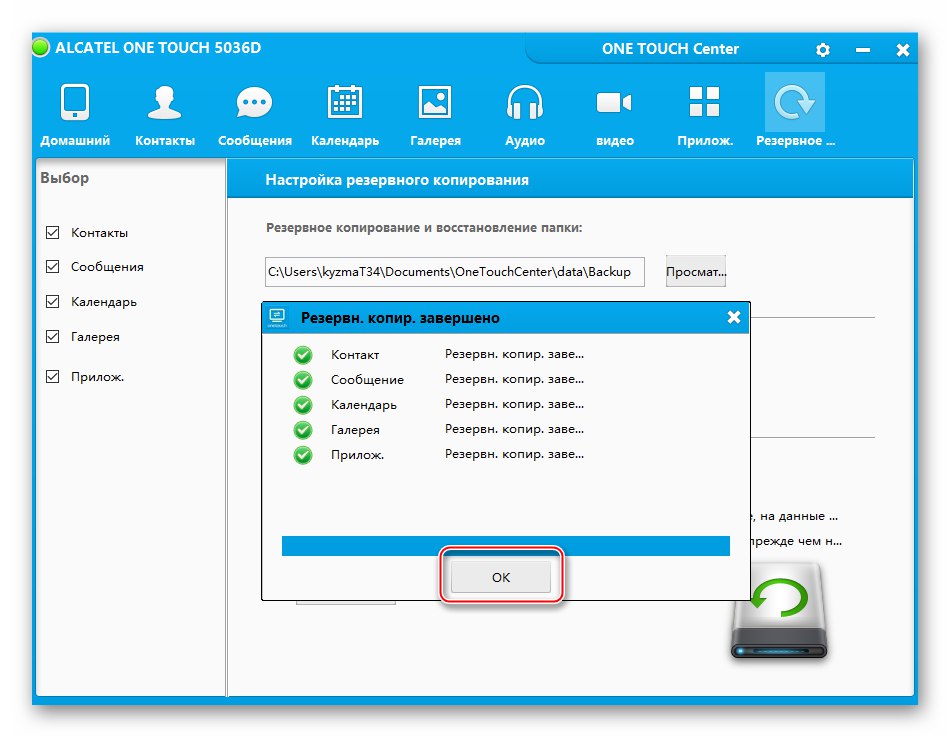Screen dimensions: 950x737
Task: Click the Галерея label in dialog list
Action: point(355,430)
